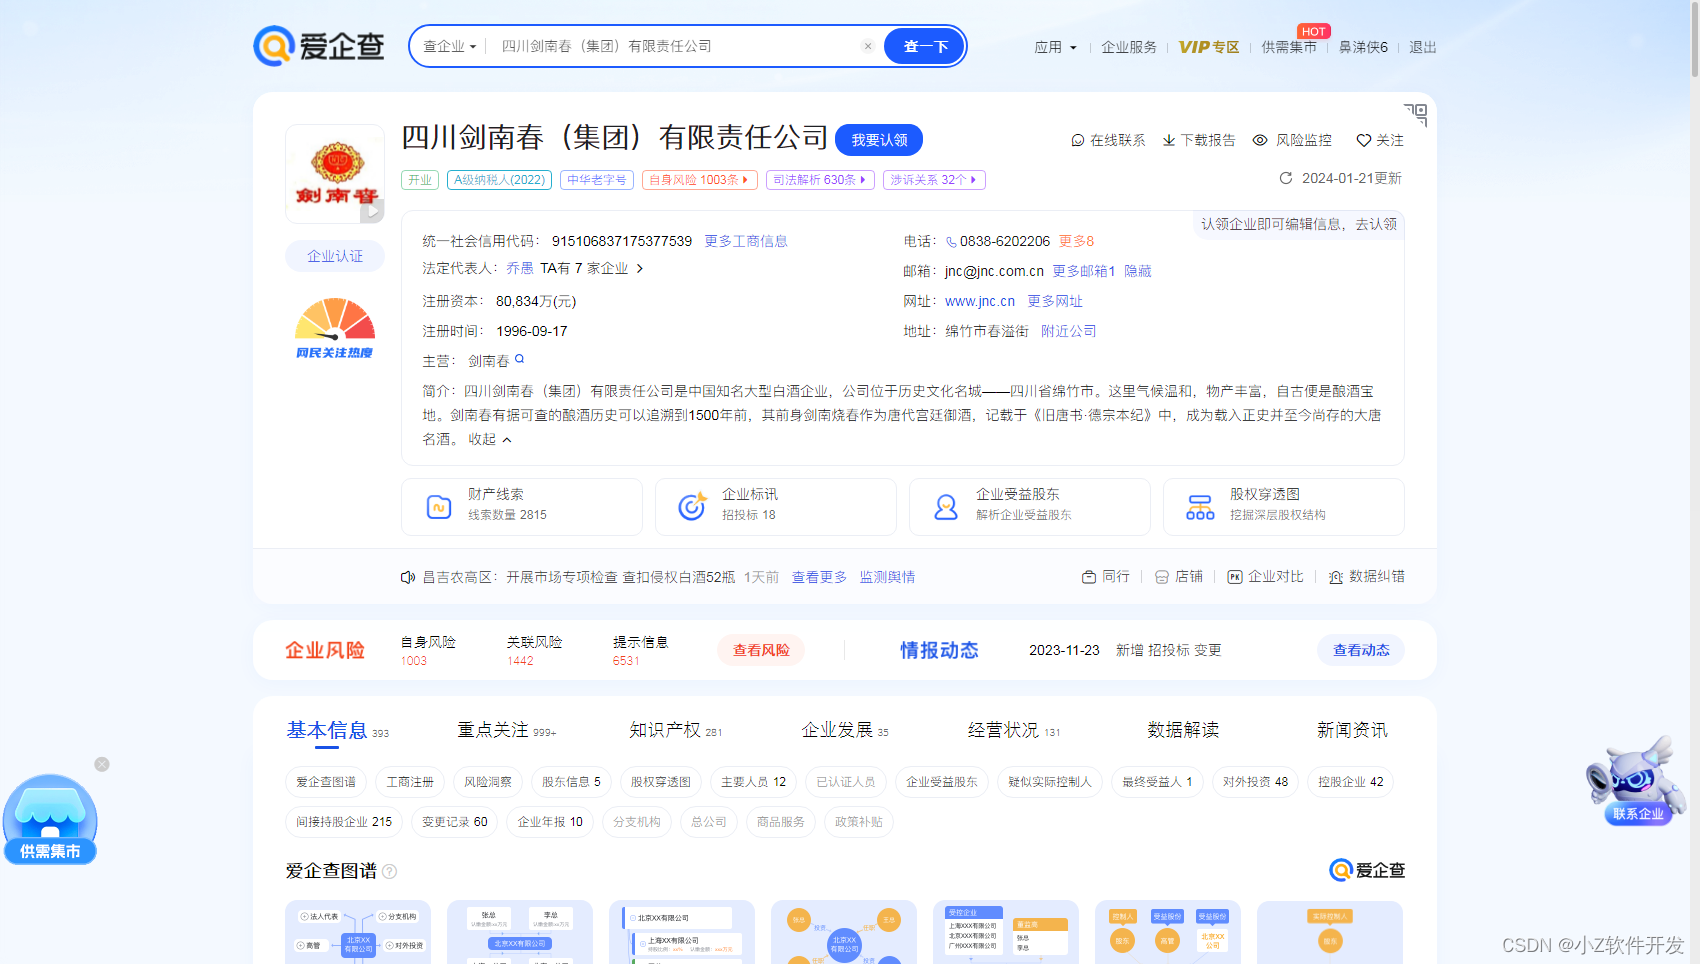Click the 店铺 shop icon
Viewport: 1700px width, 964px height.
tap(1162, 577)
